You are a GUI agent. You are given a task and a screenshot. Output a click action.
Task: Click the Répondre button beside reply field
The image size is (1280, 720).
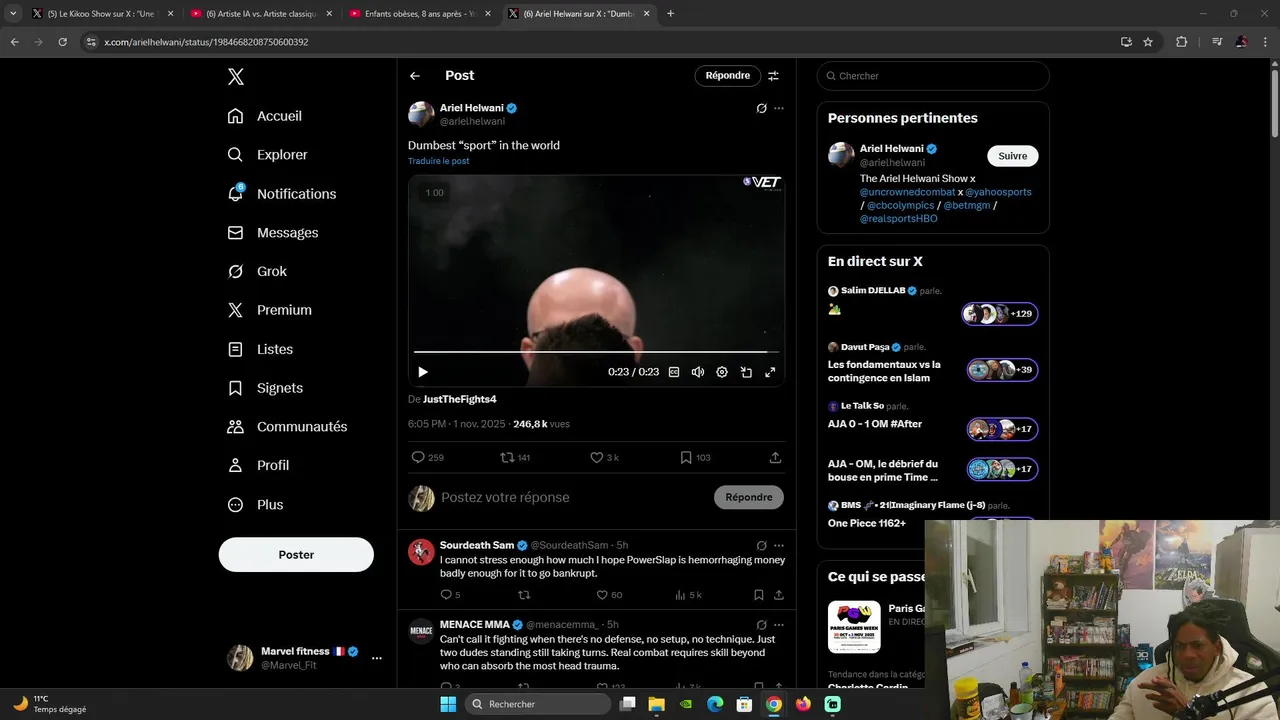pos(749,497)
